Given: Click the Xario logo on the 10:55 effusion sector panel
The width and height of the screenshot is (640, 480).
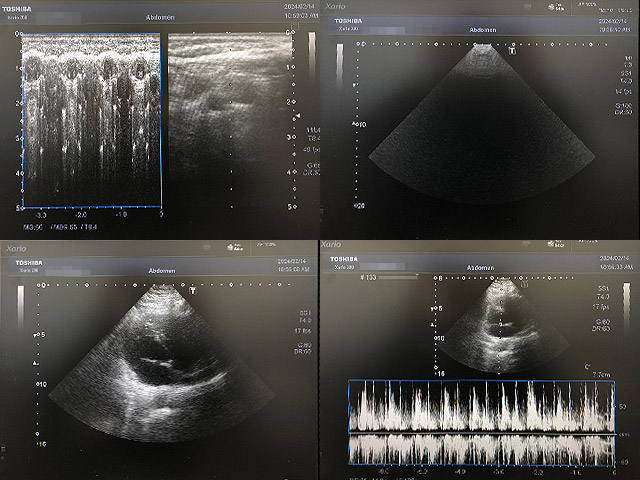Looking at the screenshot, I should click(16, 248).
